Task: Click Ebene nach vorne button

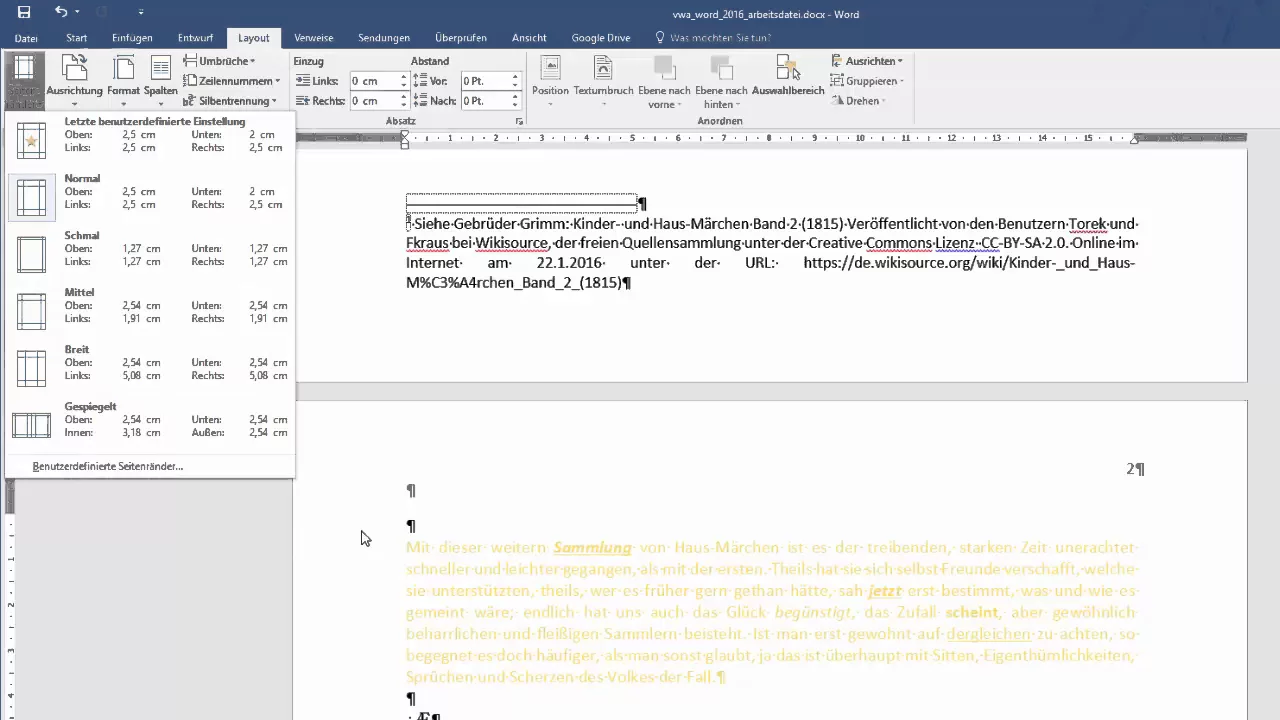Action: click(664, 81)
